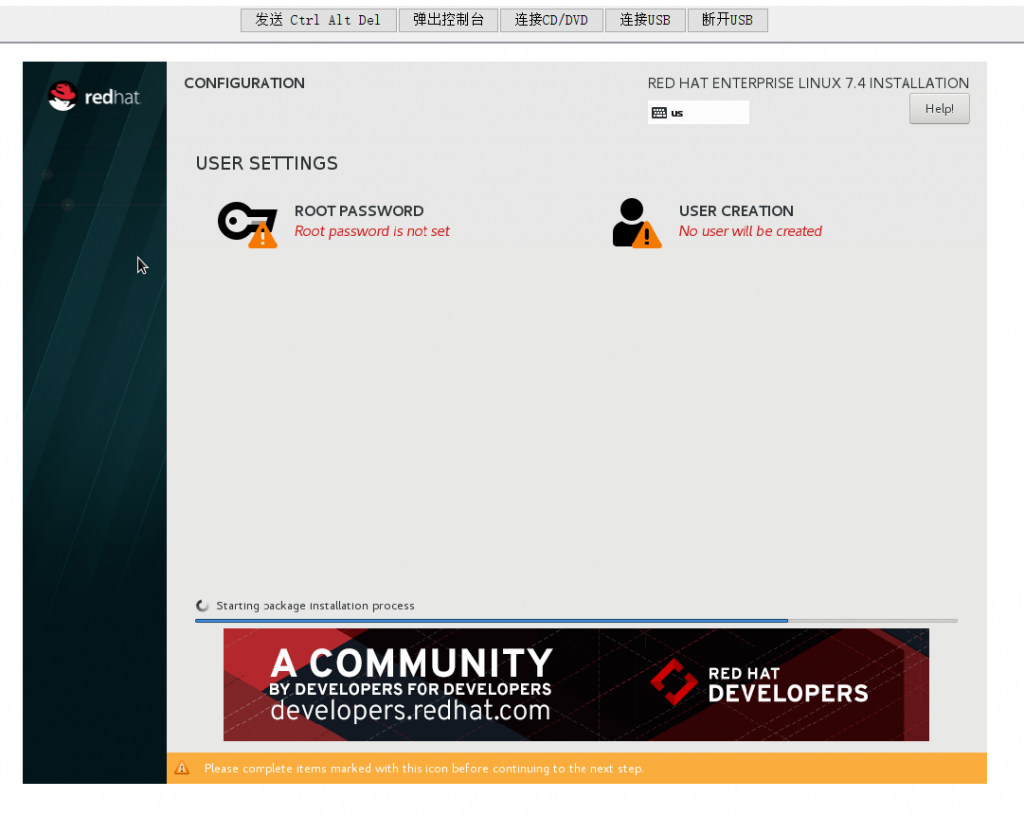Click the USER SETTINGS heading
The height and width of the screenshot is (817, 1024).
click(x=266, y=163)
